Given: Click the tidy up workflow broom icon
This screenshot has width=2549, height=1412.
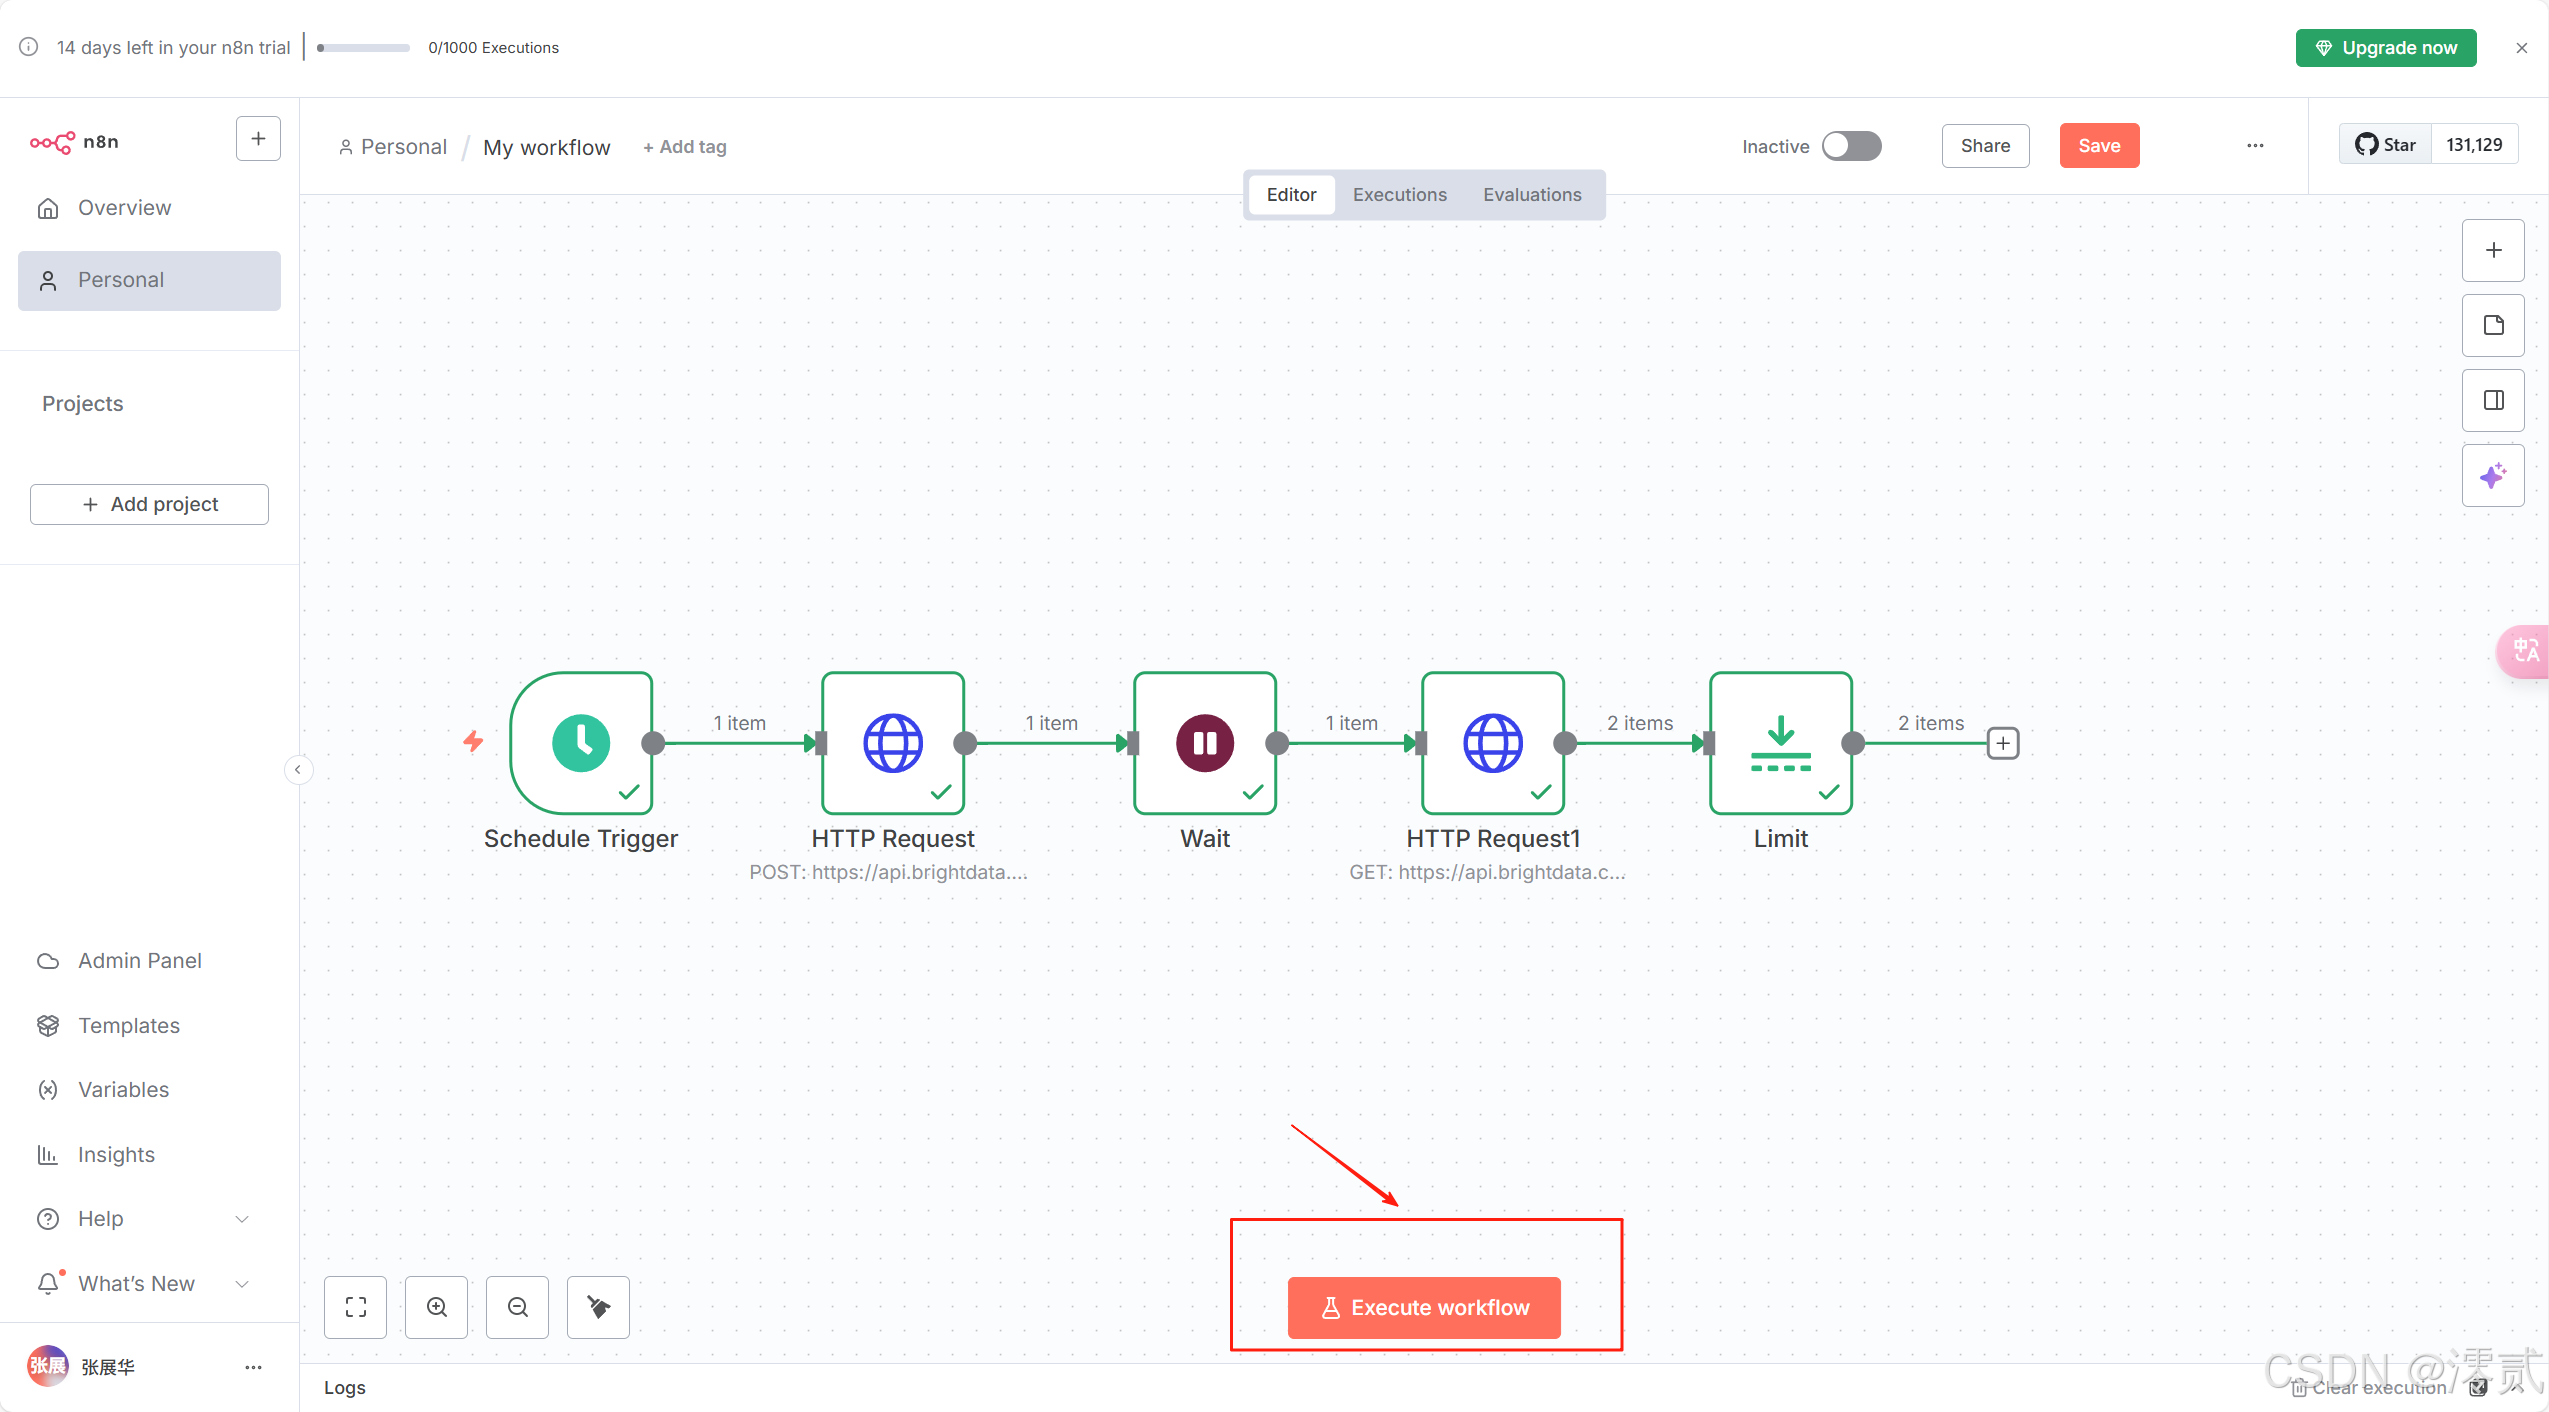Looking at the screenshot, I should click(x=598, y=1307).
